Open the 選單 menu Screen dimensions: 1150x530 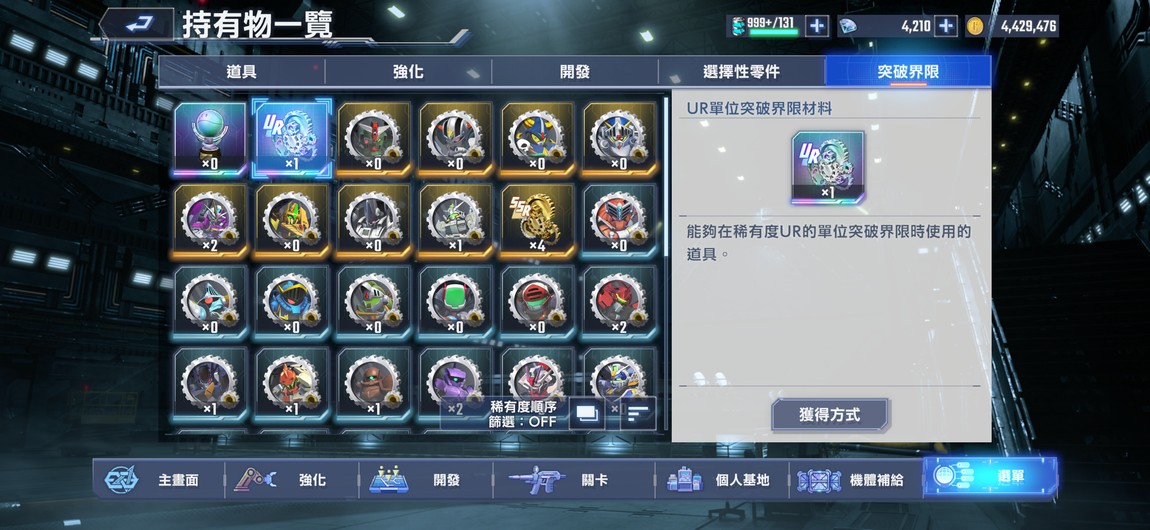tap(990, 476)
